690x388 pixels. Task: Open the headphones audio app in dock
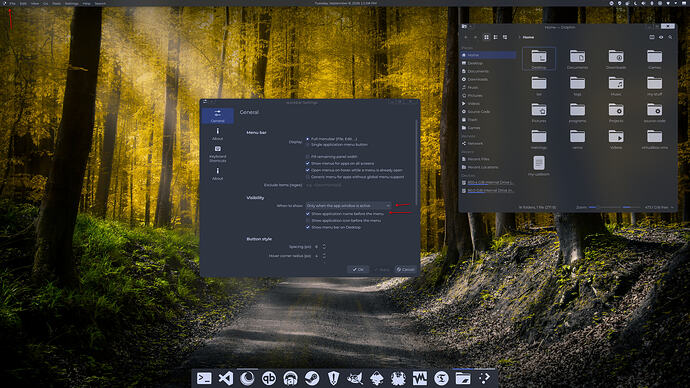tap(290, 378)
